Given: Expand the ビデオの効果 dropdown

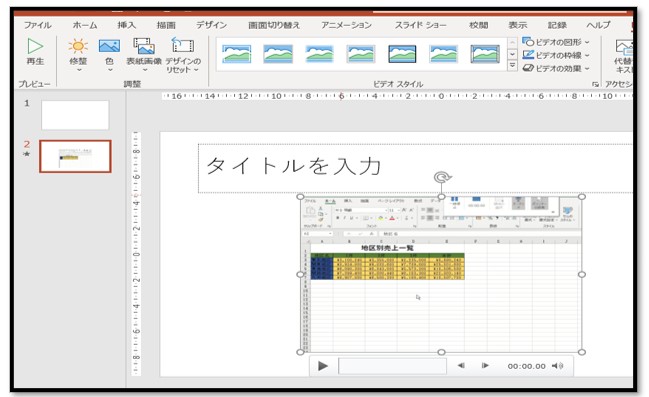Looking at the screenshot, I should [587, 69].
